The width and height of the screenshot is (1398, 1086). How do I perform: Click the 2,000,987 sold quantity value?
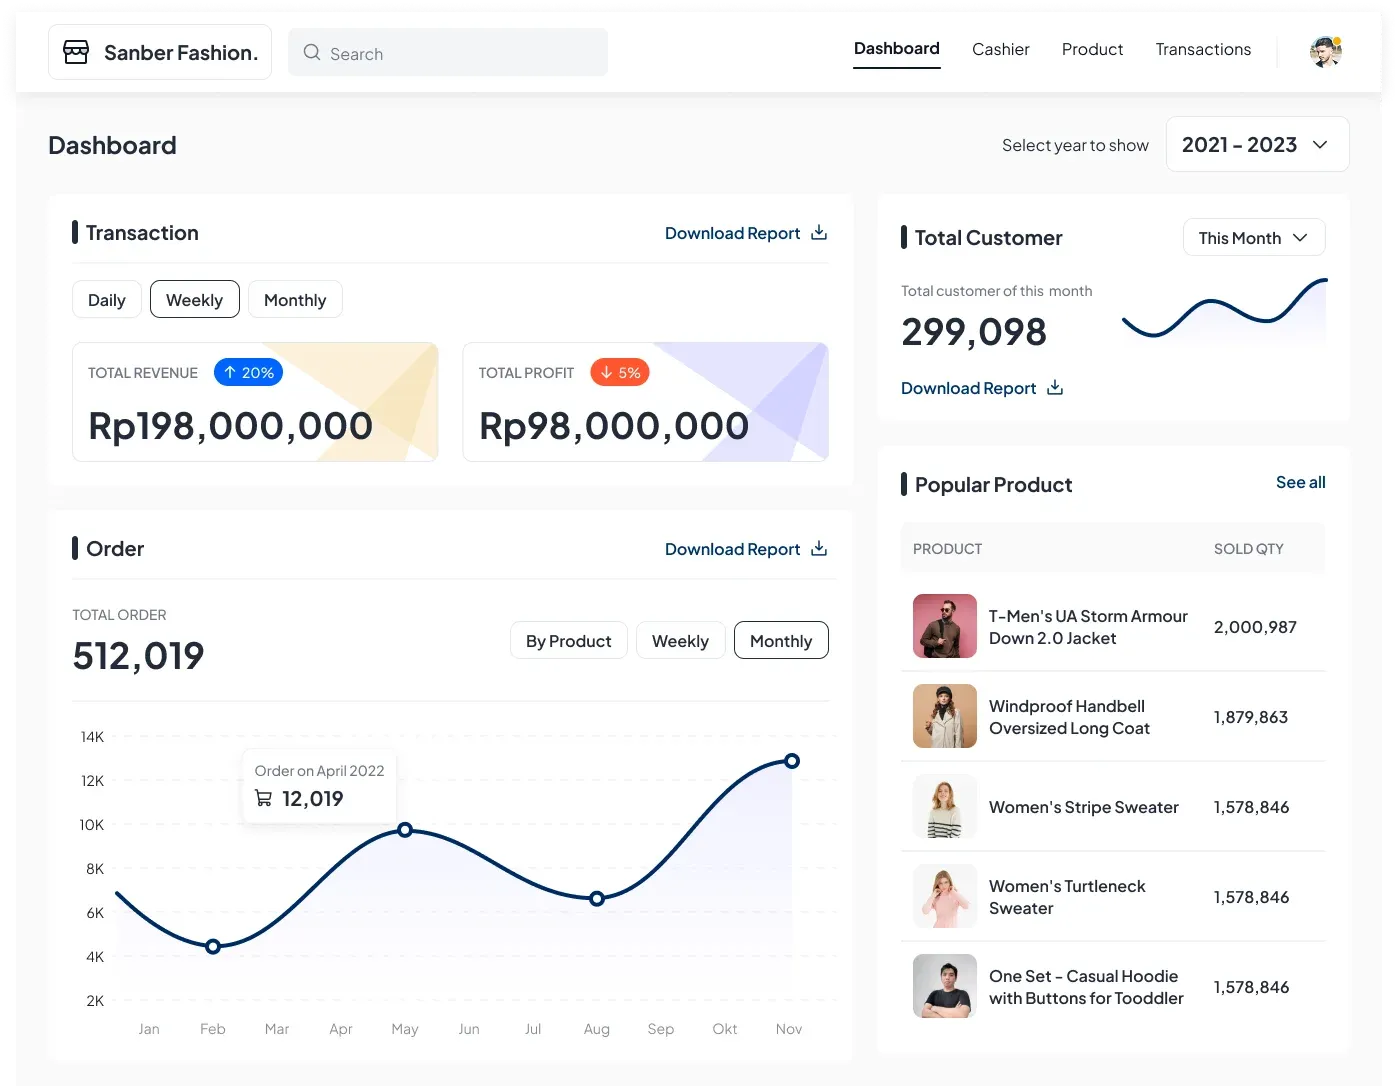tap(1255, 627)
